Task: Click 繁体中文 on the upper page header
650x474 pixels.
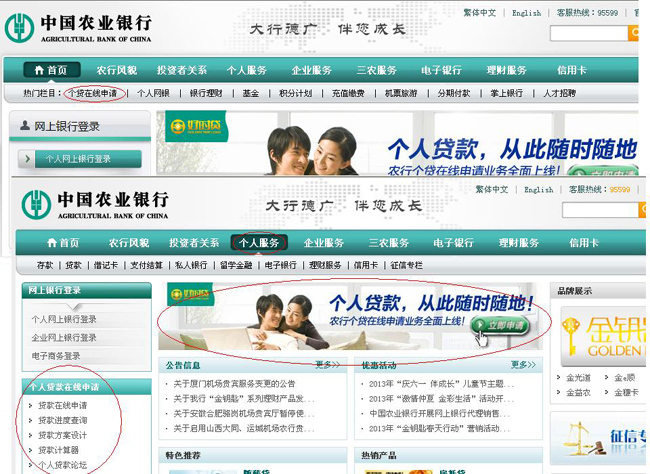Action: [x=480, y=13]
